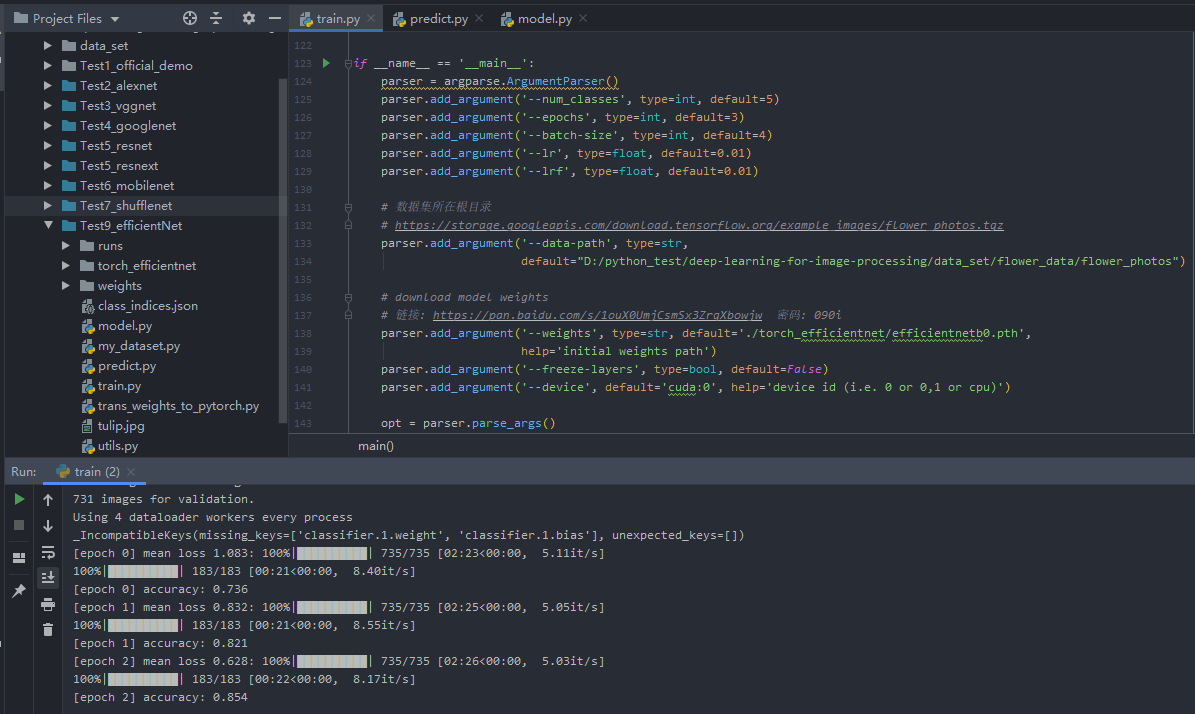Toggle scroll to end of console output
Screen dimensions: 1195x714
47,577
